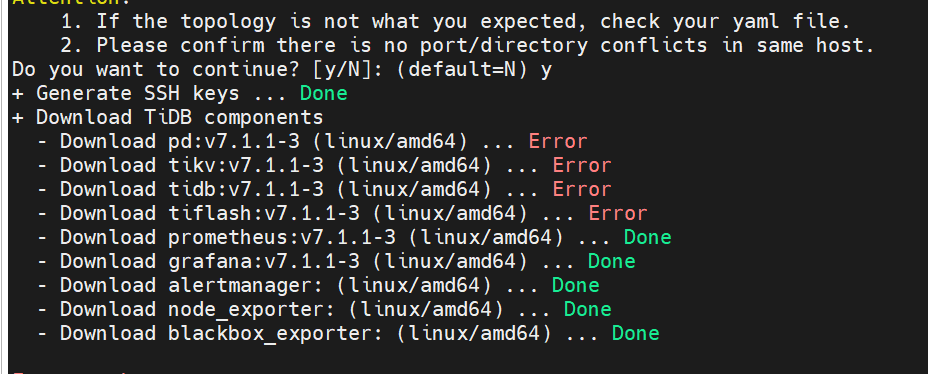Click Done status on the grafana line
The width and height of the screenshot is (928, 374).
coord(611,261)
